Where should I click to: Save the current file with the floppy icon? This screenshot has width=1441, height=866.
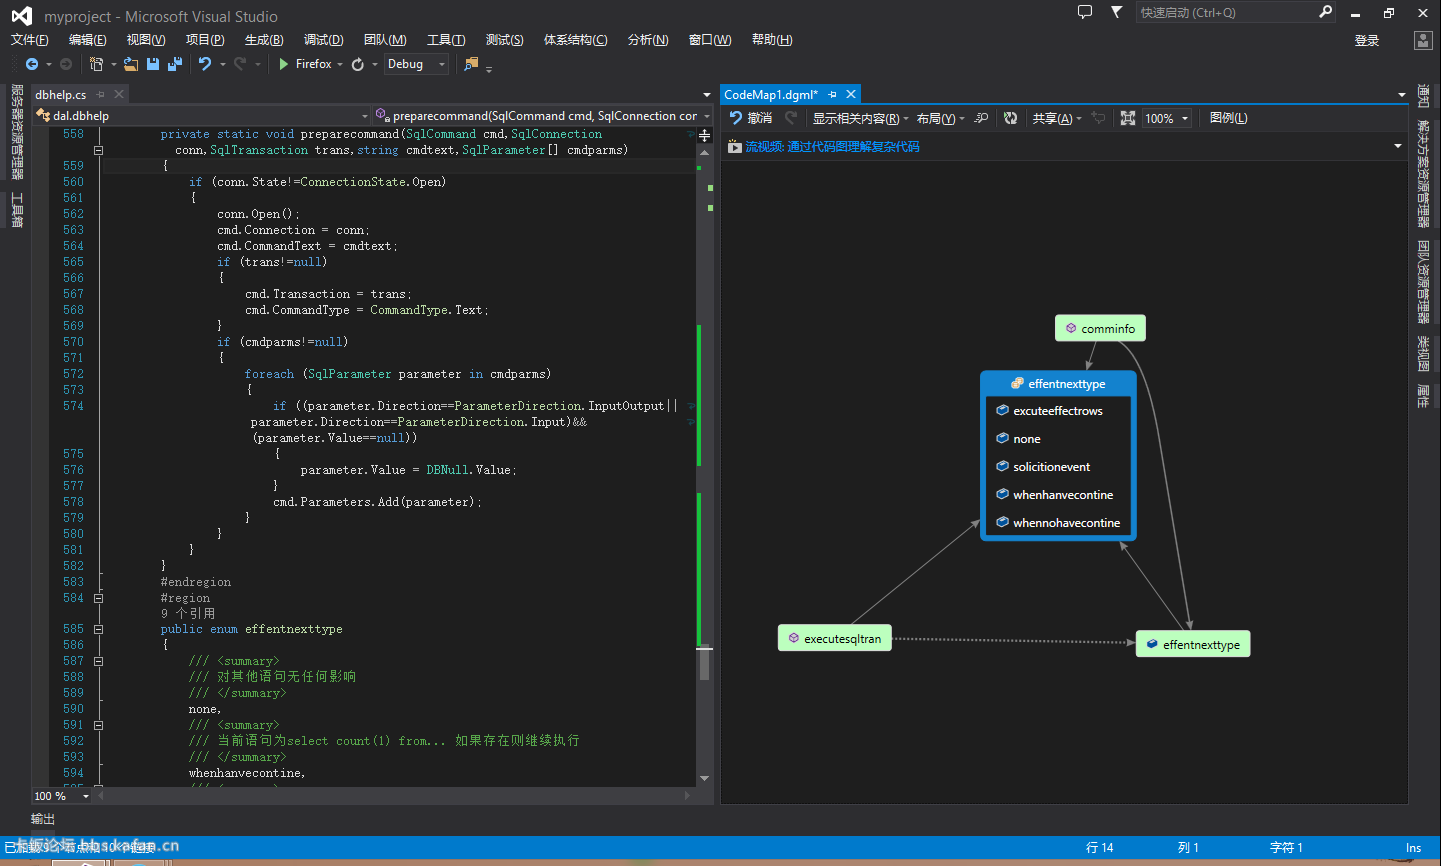[x=153, y=64]
